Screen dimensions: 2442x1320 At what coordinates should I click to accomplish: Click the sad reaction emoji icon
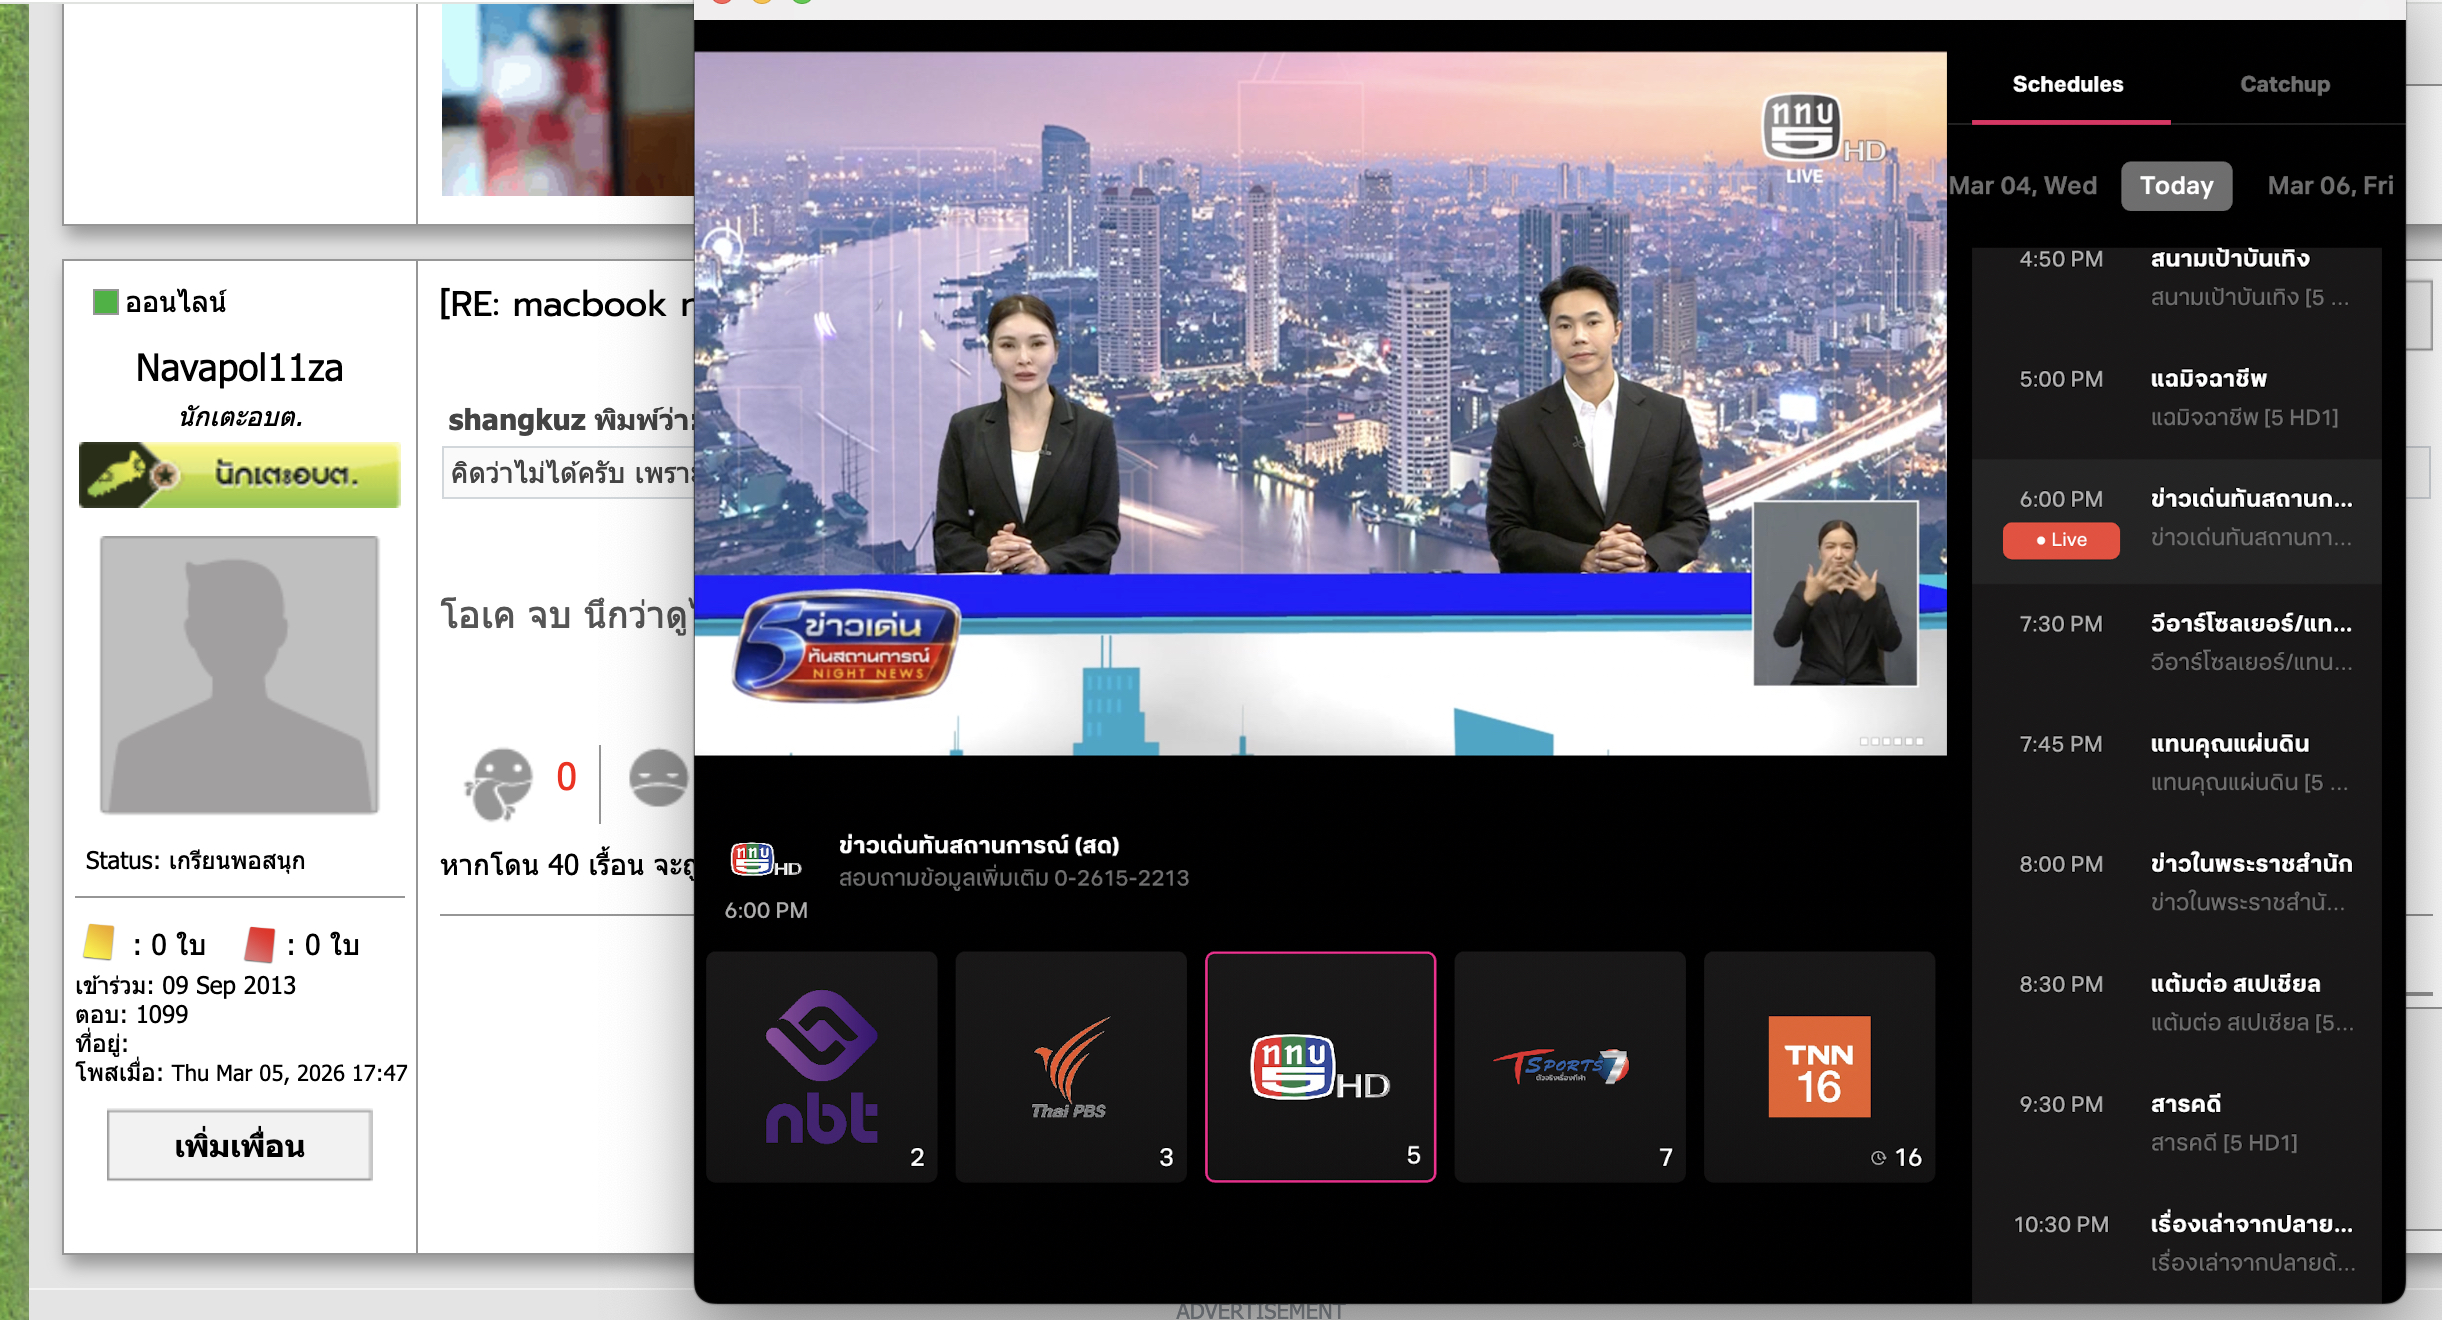click(x=658, y=778)
